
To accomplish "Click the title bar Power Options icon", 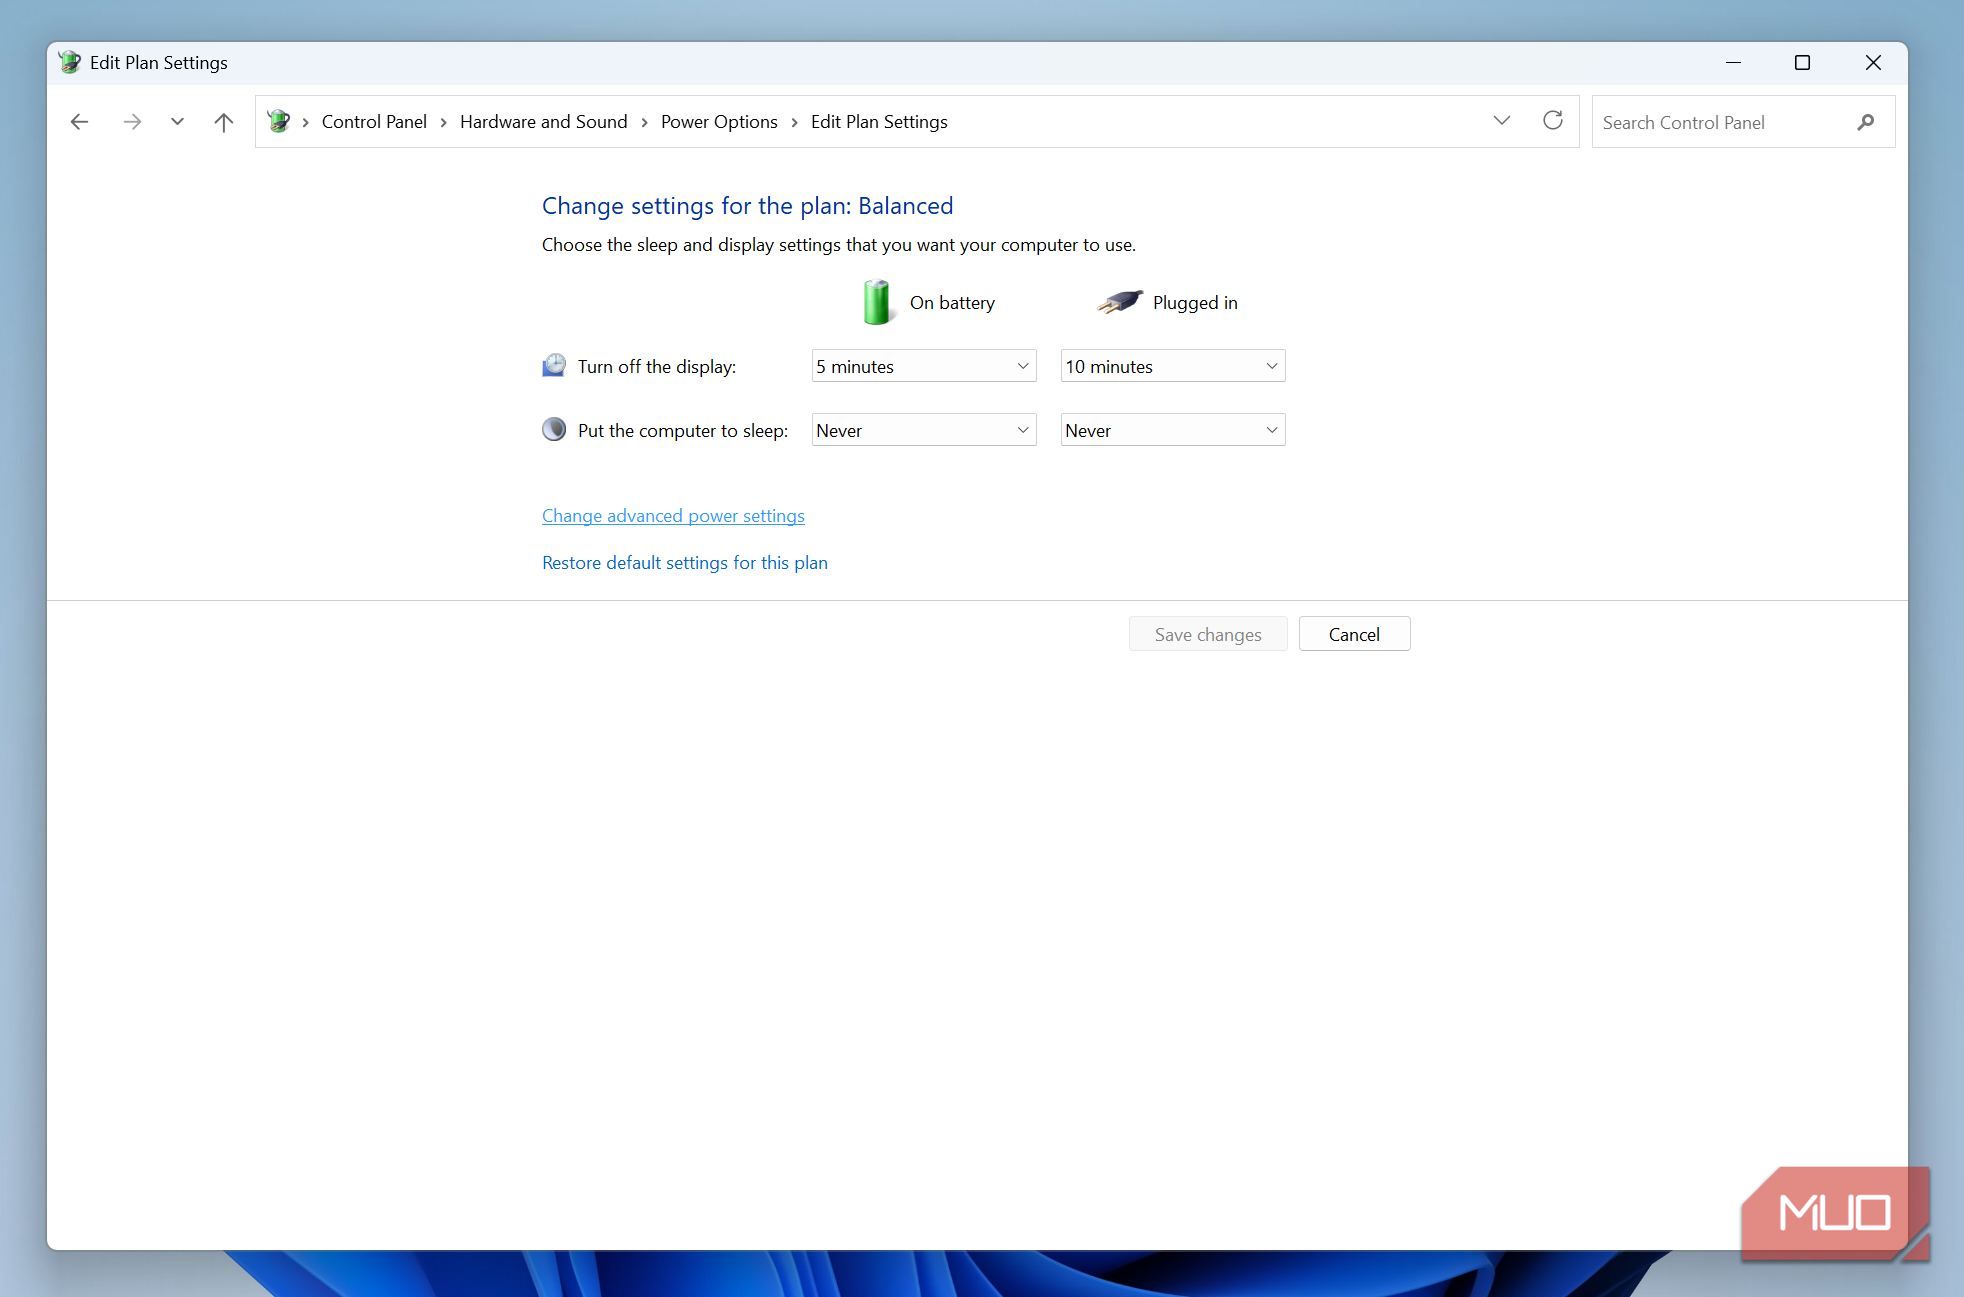I will pos(69,62).
